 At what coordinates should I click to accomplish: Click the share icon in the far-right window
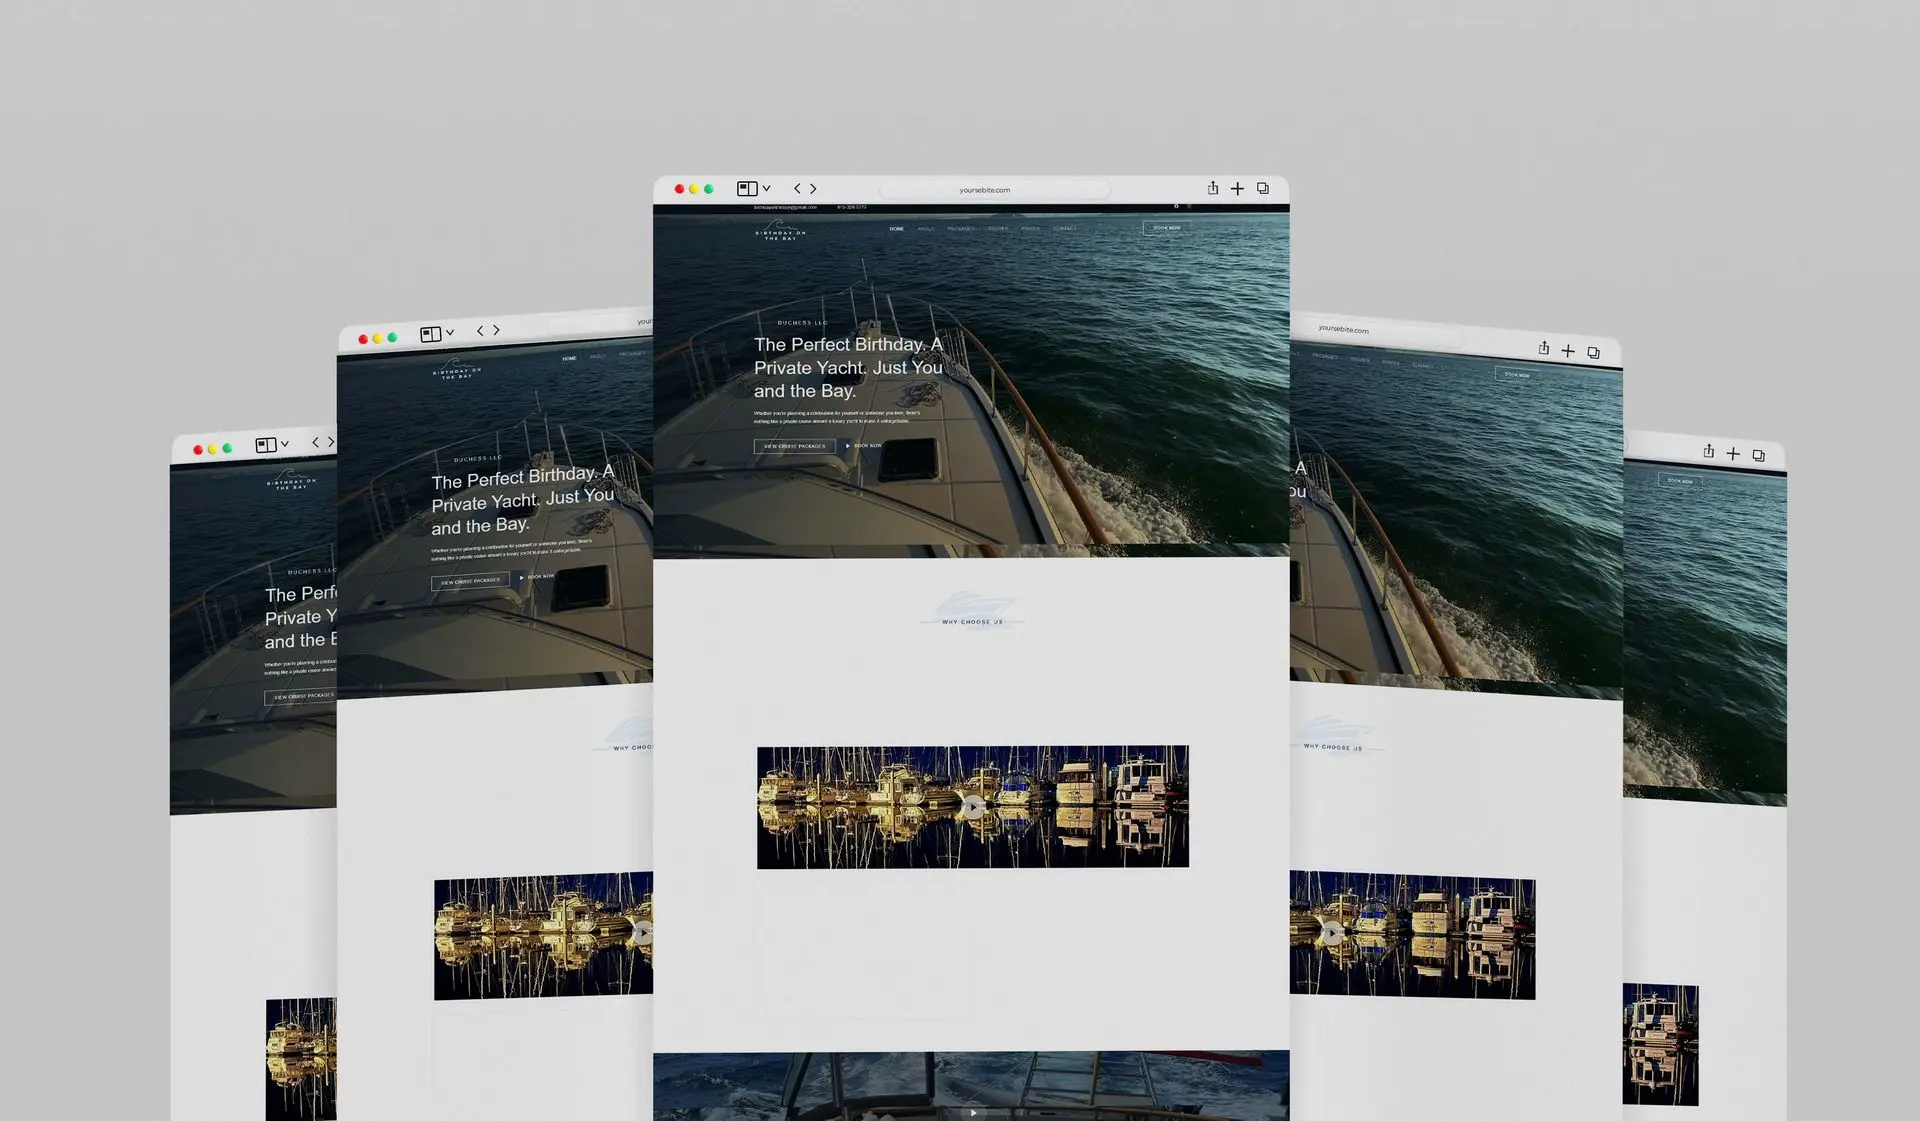pyautogui.click(x=1709, y=452)
